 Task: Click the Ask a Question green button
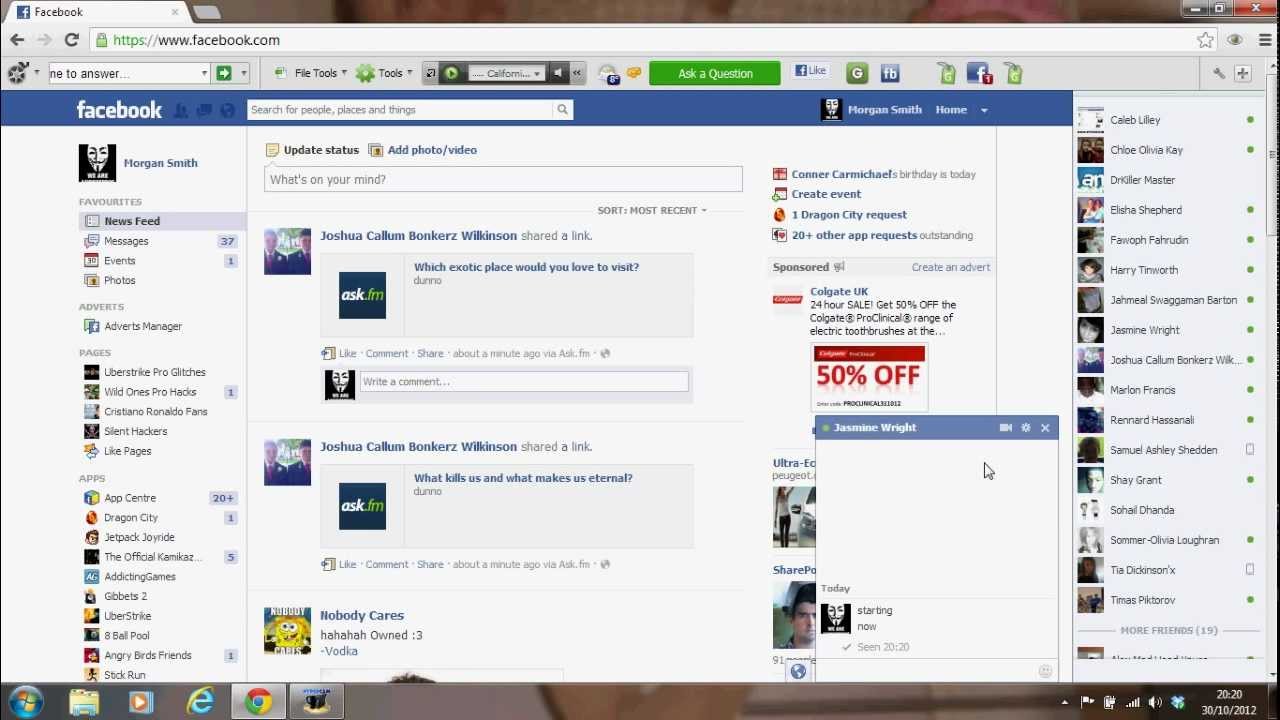click(715, 73)
